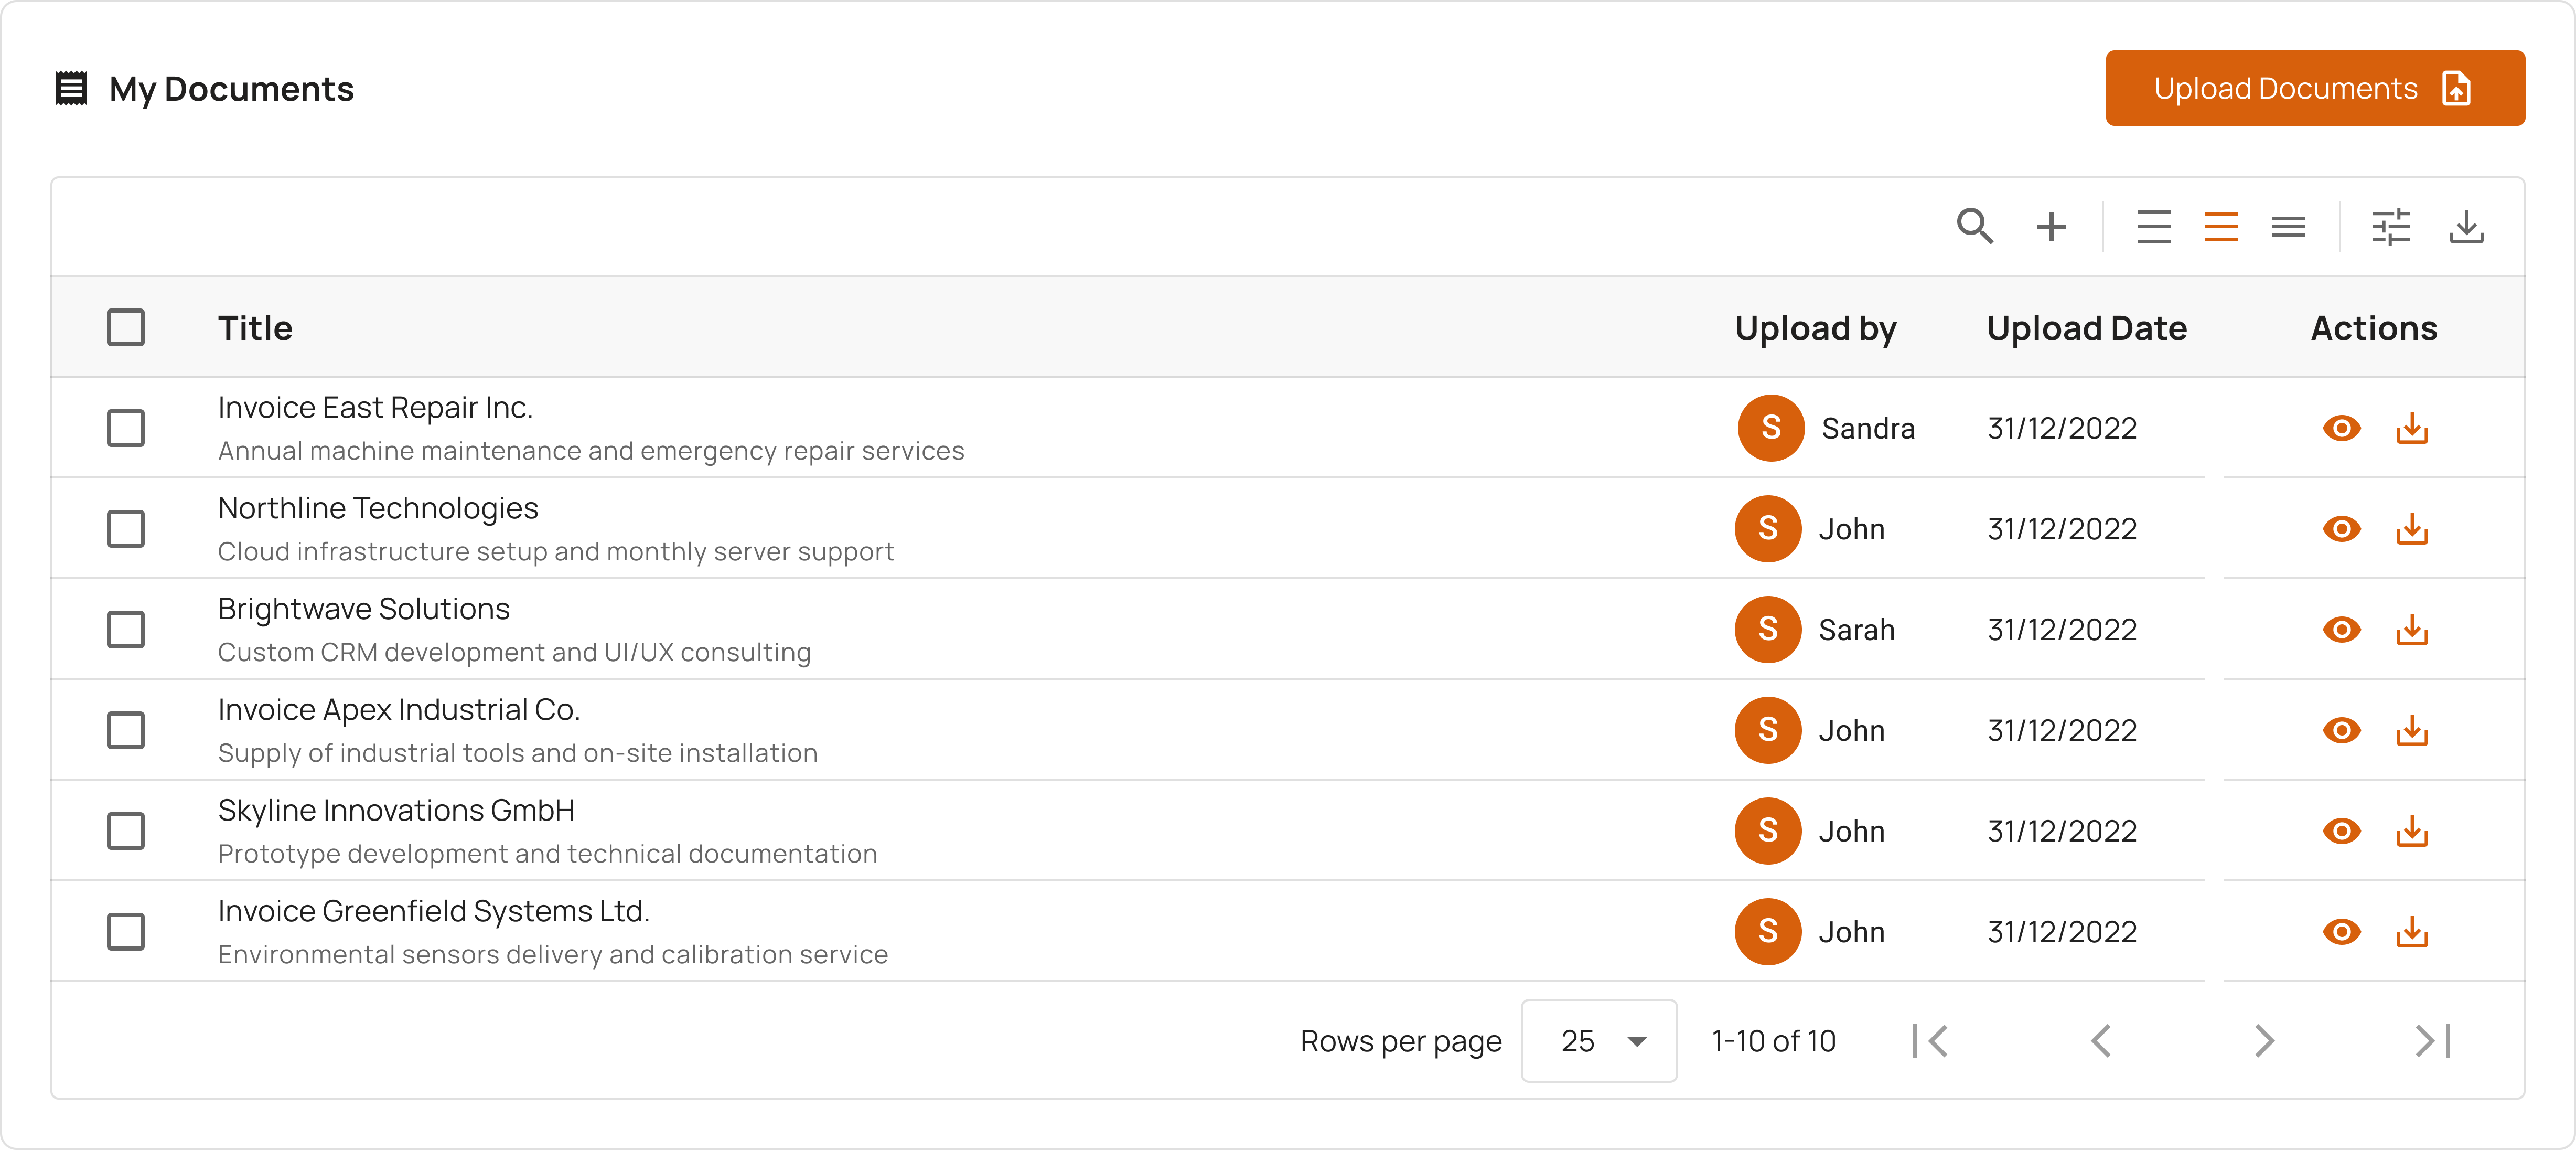
Task: Click the Upload Documents button
Action: click(2314, 88)
